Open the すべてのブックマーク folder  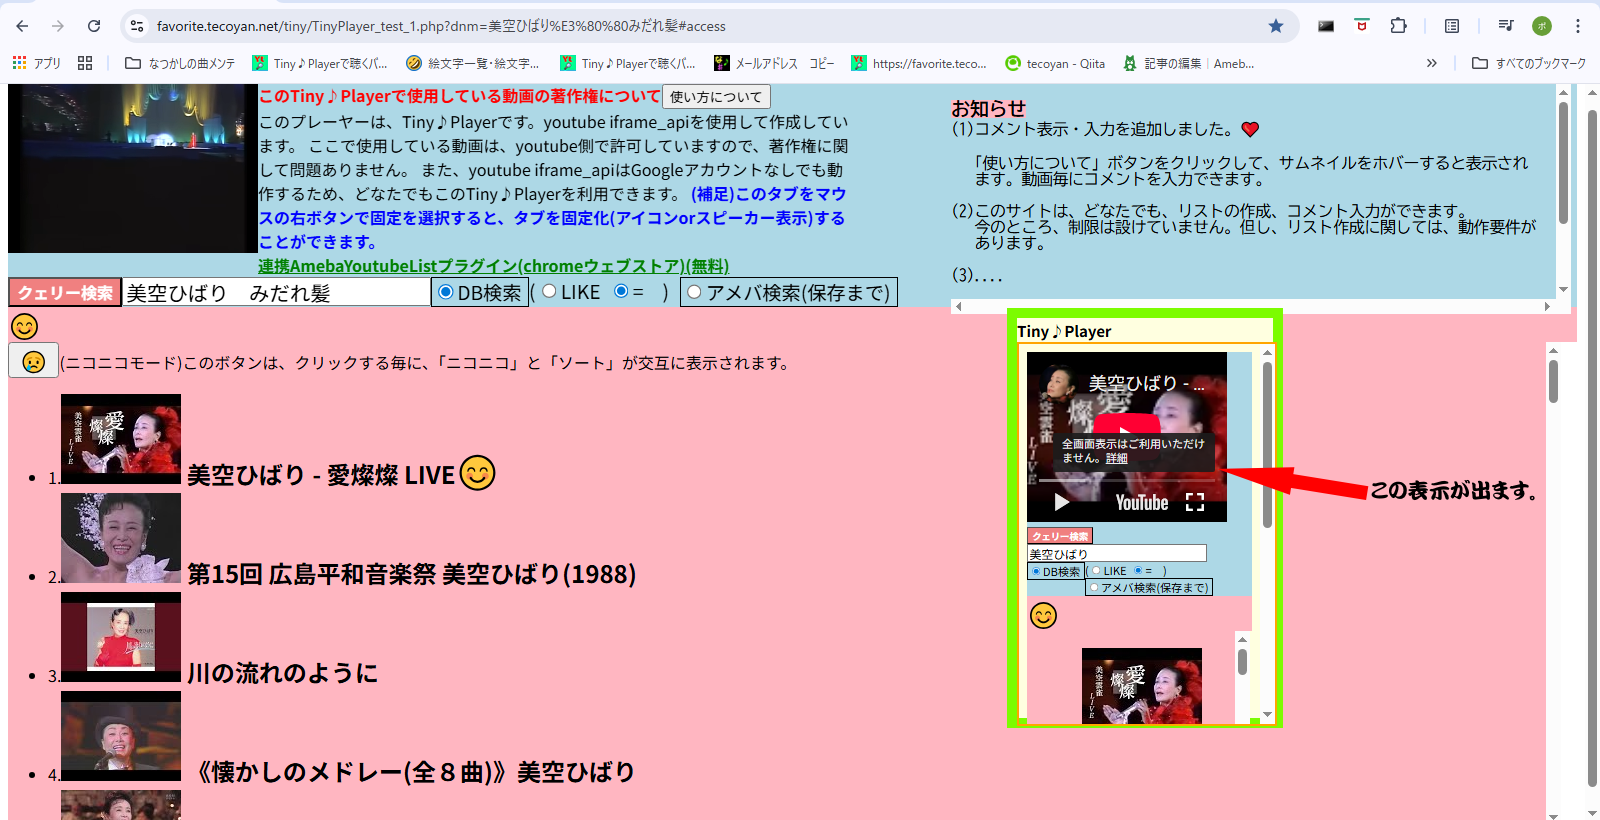pyautogui.click(x=1529, y=63)
